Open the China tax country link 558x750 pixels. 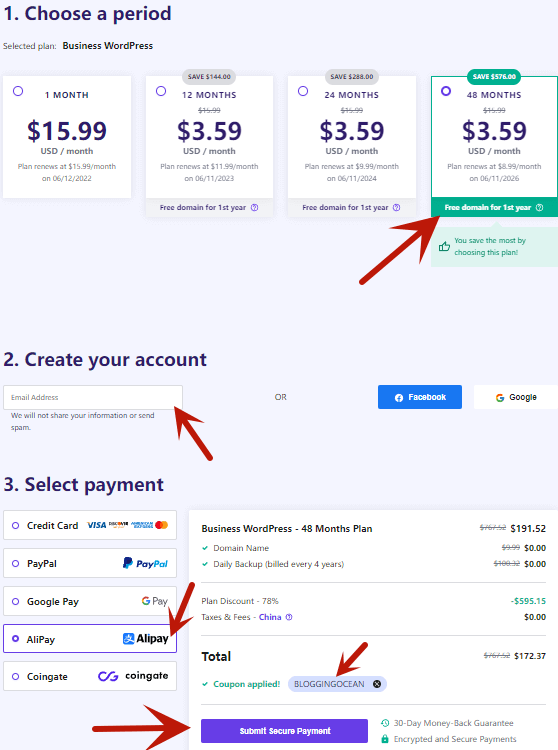(x=270, y=617)
